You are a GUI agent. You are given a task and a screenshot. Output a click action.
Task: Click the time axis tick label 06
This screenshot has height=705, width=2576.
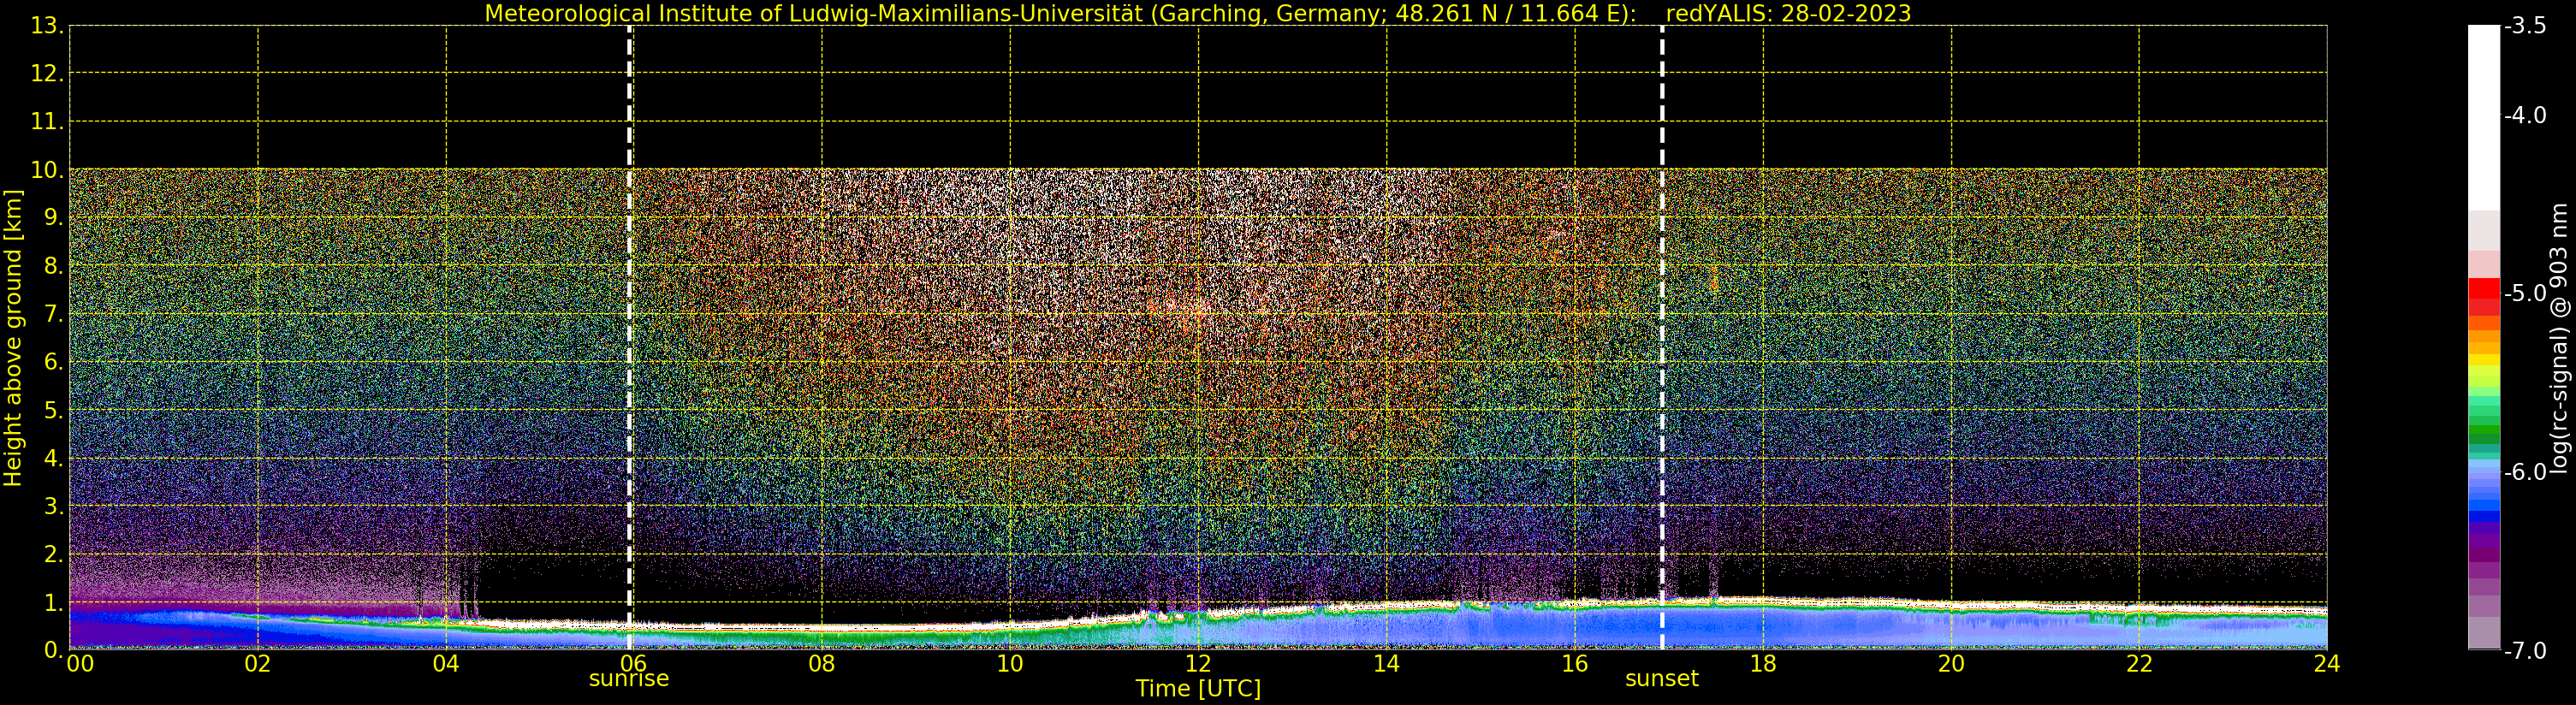point(634,664)
